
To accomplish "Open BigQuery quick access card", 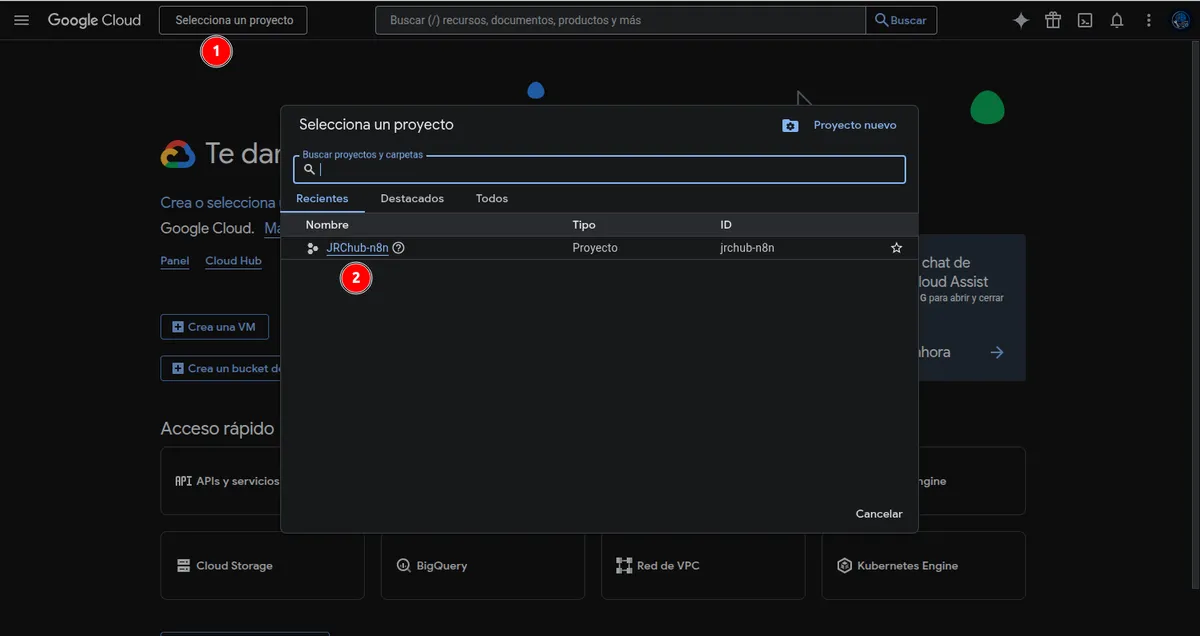I will click(482, 565).
